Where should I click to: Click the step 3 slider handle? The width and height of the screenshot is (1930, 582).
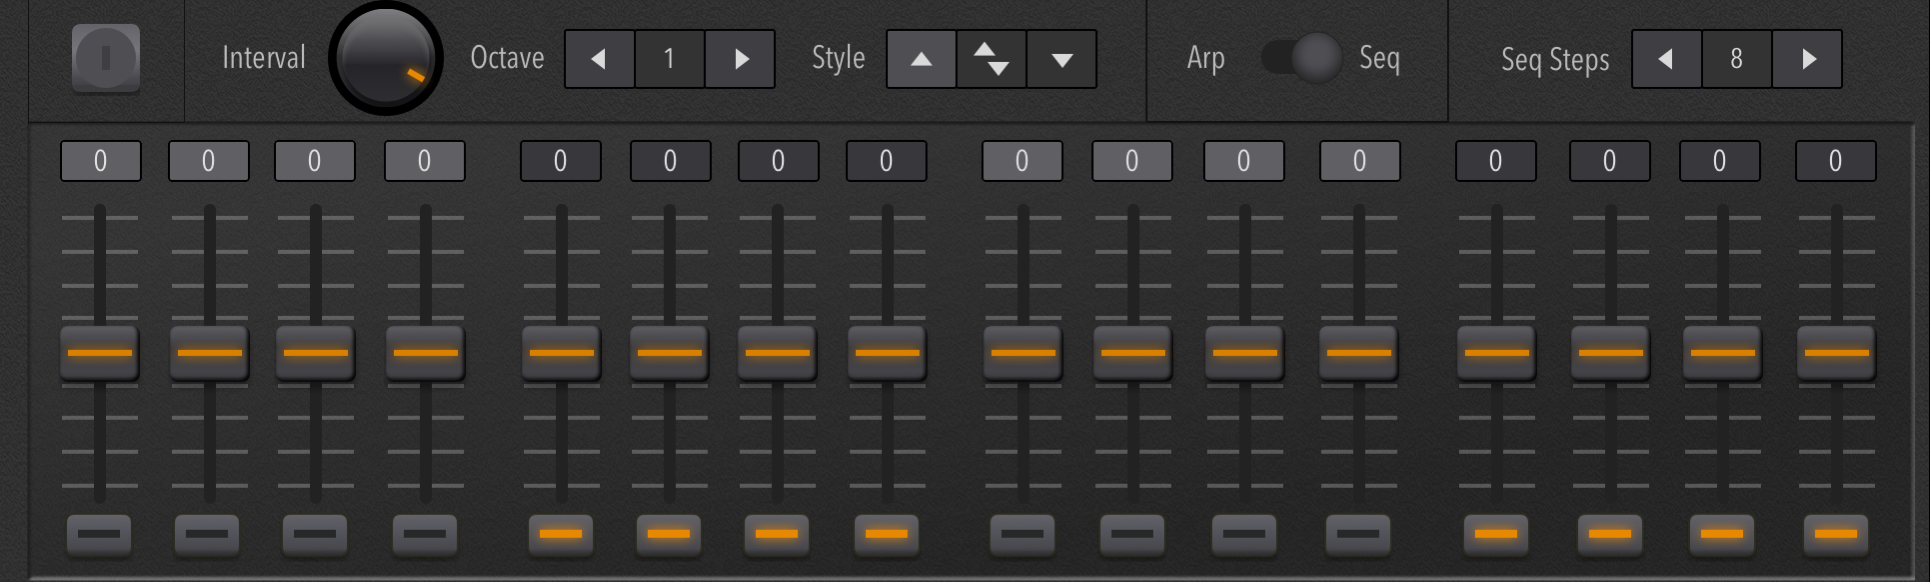[316, 352]
